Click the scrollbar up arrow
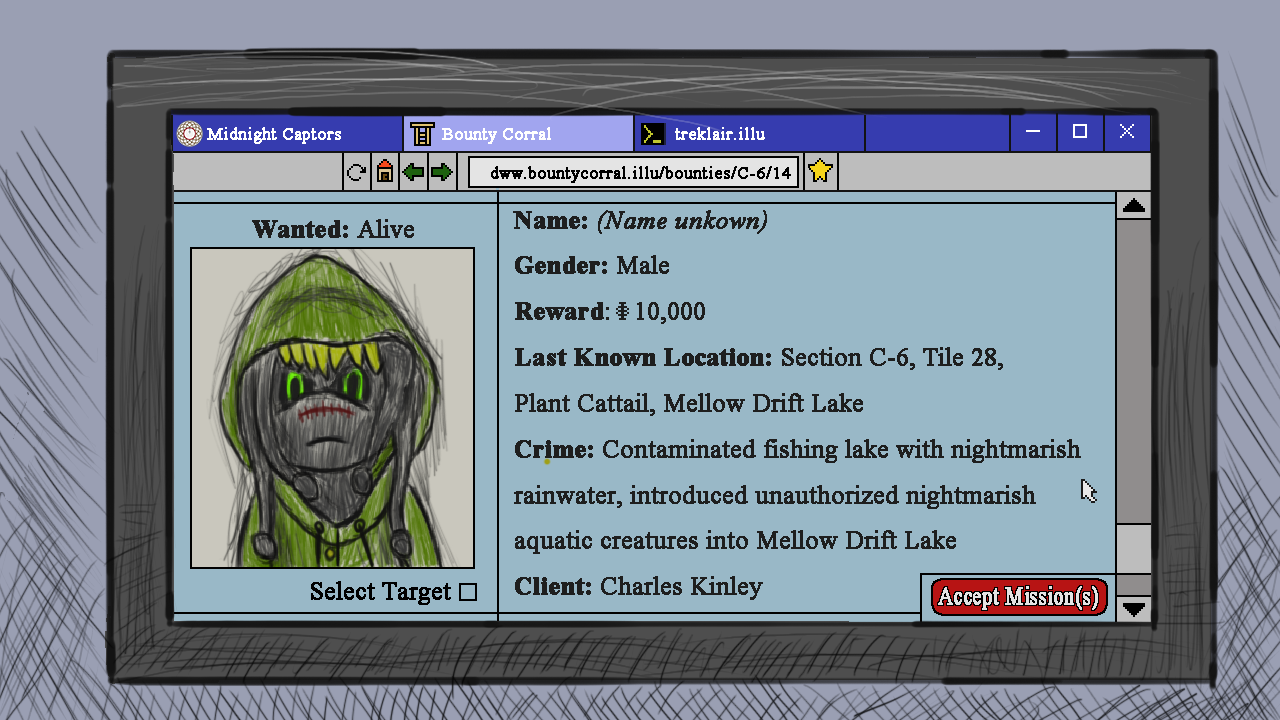The height and width of the screenshot is (720, 1280). (1133, 206)
